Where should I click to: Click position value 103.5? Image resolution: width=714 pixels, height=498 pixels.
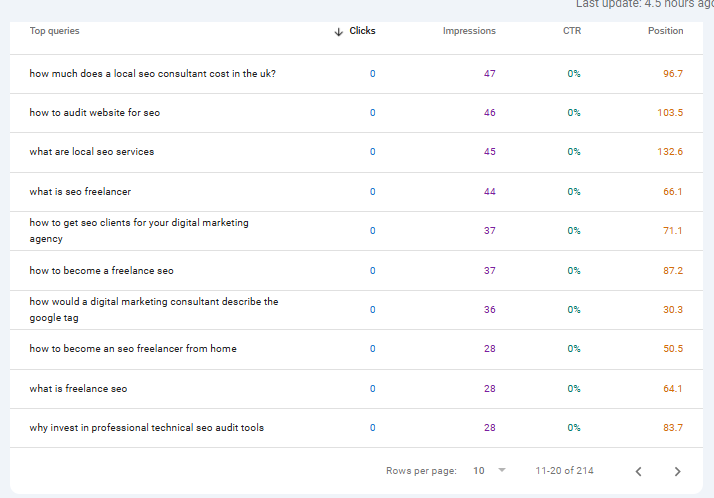point(670,113)
